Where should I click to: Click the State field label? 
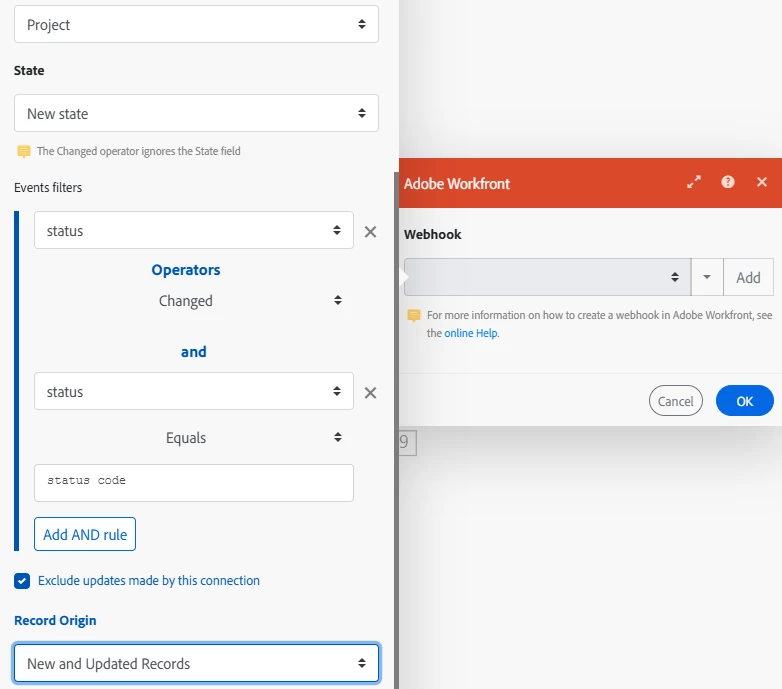click(x=29, y=70)
